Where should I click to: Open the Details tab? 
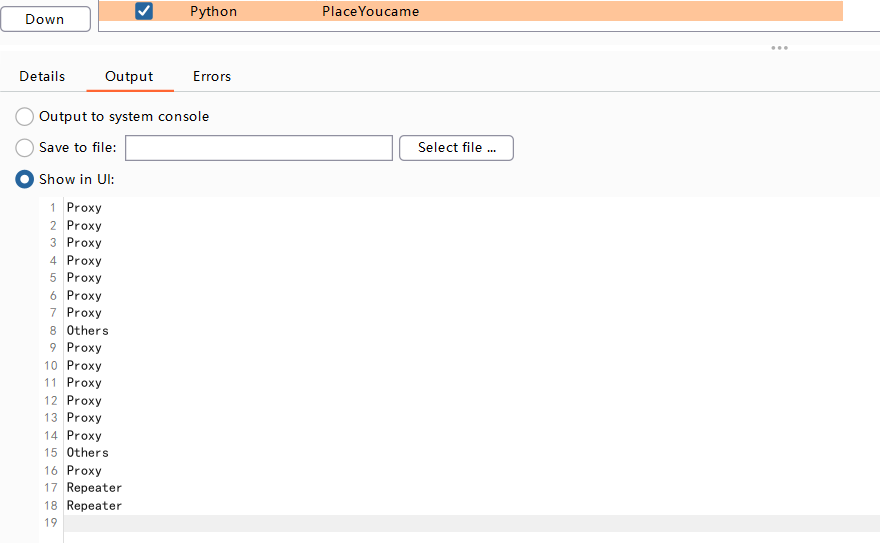pyautogui.click(x=42, y=76)
